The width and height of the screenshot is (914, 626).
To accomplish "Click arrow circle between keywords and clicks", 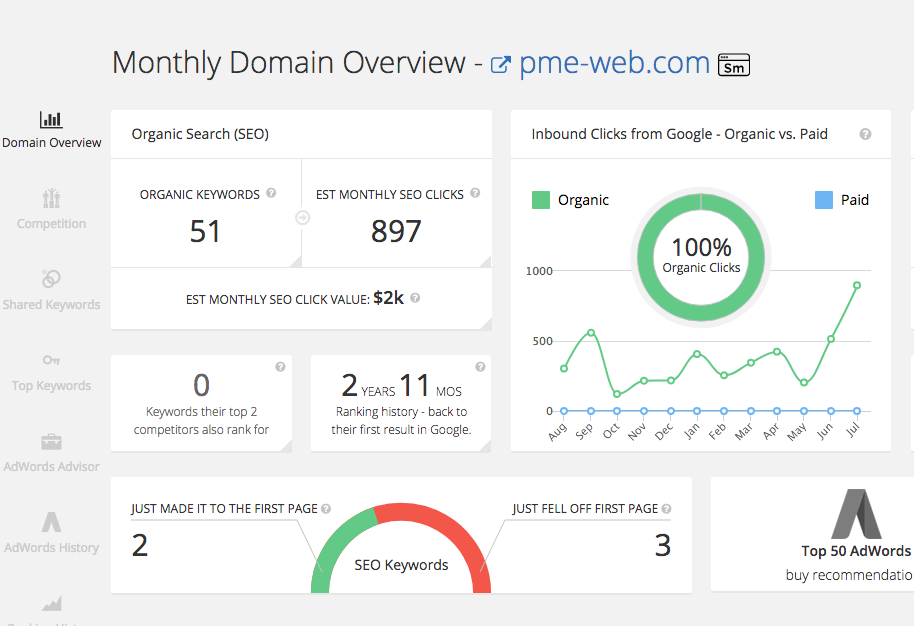I will coord(302,217).
